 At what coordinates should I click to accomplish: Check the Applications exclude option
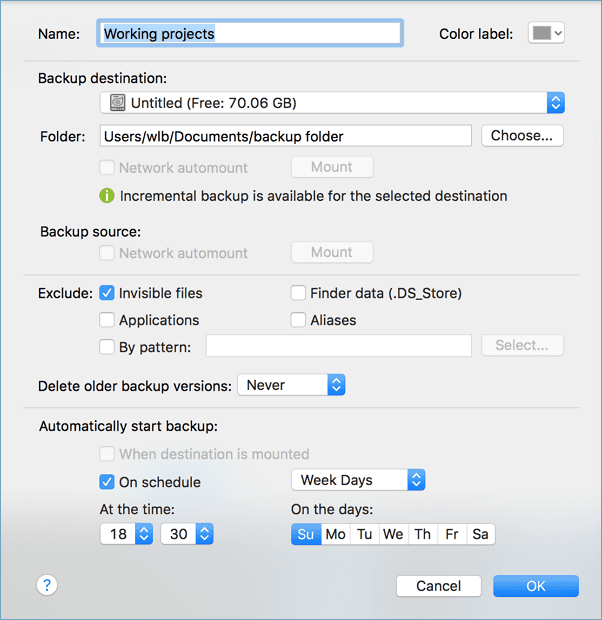pos(108,320)
